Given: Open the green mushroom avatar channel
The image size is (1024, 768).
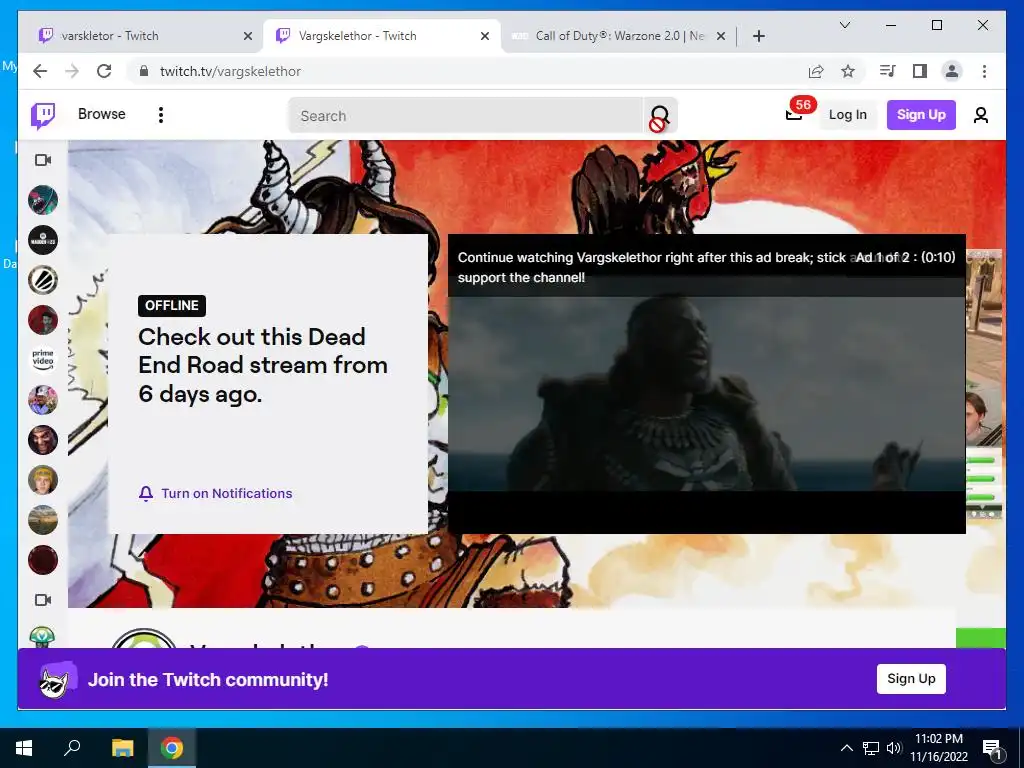Looking at the screenshot, I should coord(42,637).
